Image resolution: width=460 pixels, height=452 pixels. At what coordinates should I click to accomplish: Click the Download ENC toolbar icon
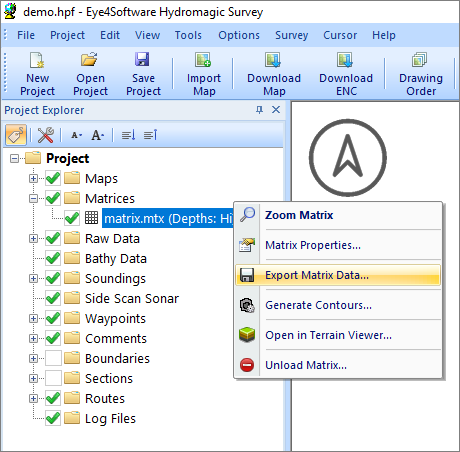click(x=345, y=60)
